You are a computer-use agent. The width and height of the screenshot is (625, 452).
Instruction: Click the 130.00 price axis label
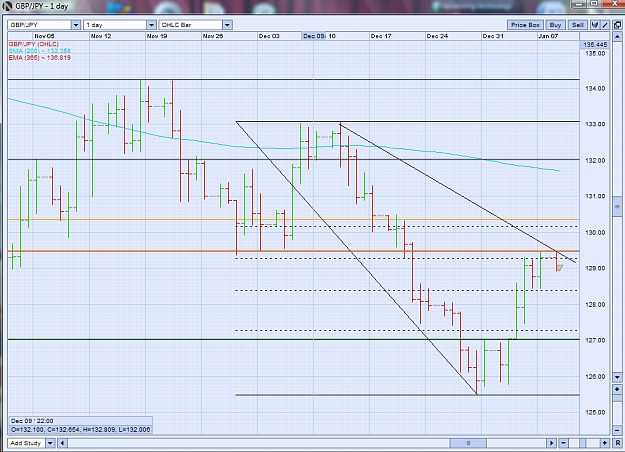click(x=595, y=232)
